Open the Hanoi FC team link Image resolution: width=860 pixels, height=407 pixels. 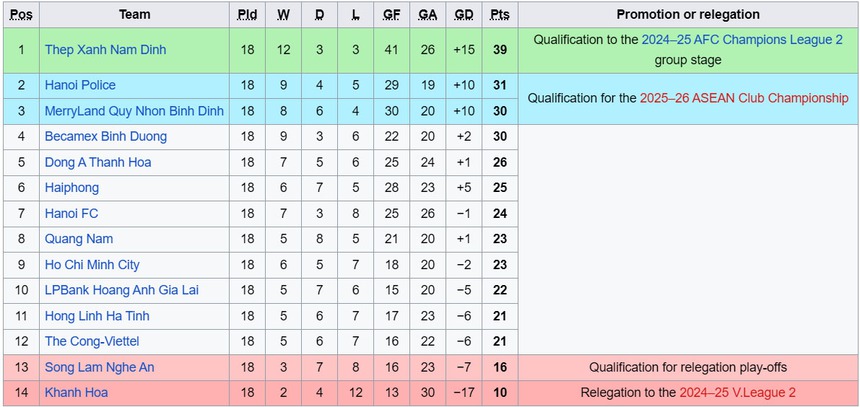coord(73,213)
